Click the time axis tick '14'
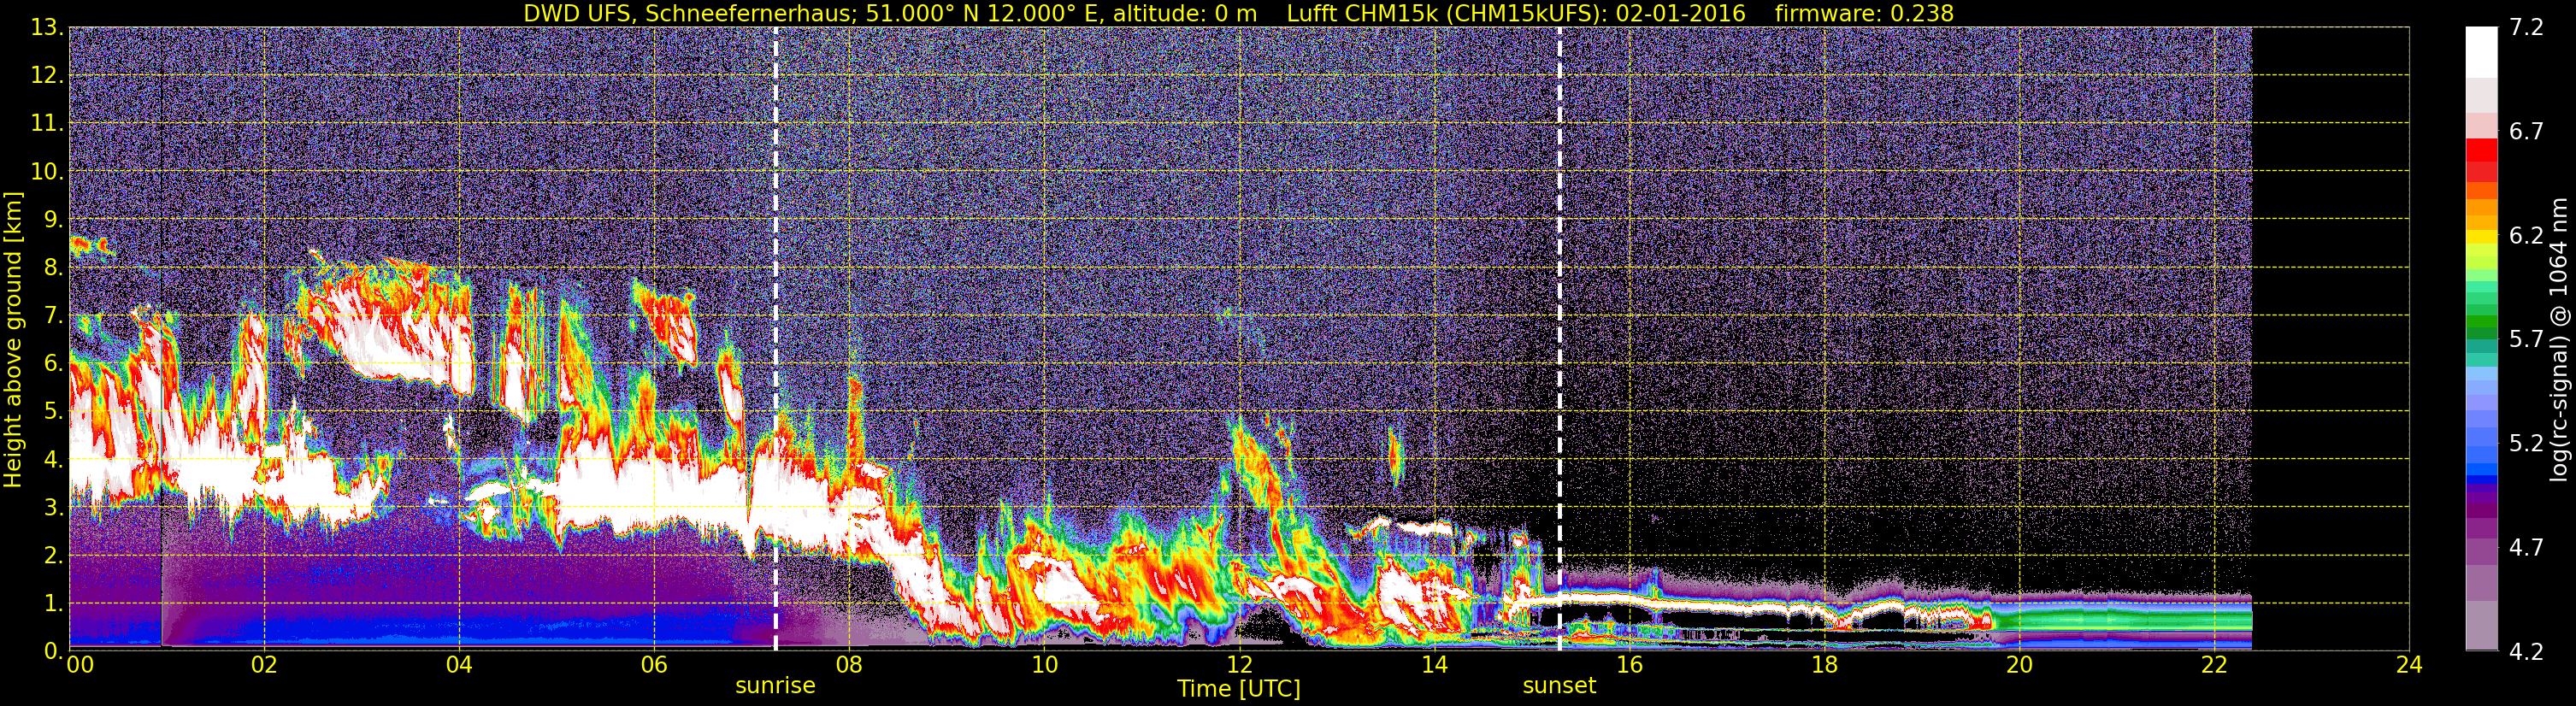Viewport: 2576px width, 706px height. point(1434,665)
